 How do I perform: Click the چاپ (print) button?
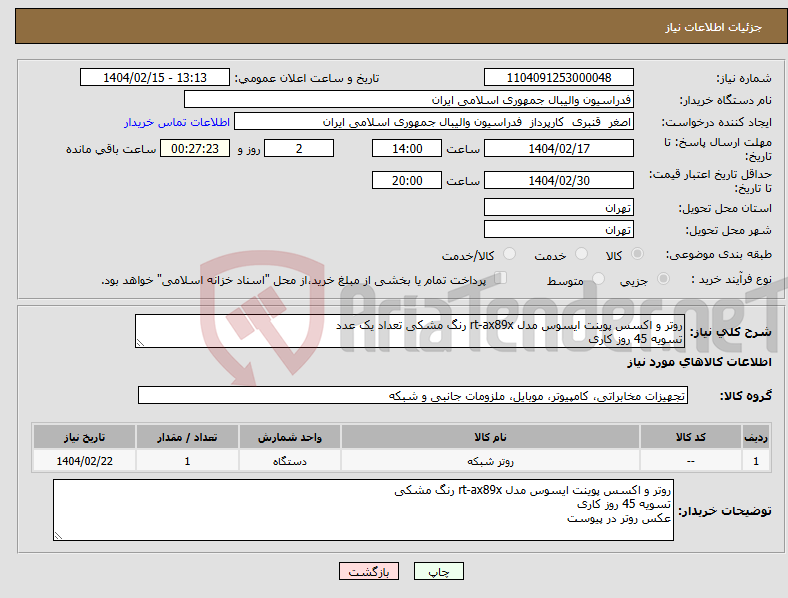coord(438,571)
